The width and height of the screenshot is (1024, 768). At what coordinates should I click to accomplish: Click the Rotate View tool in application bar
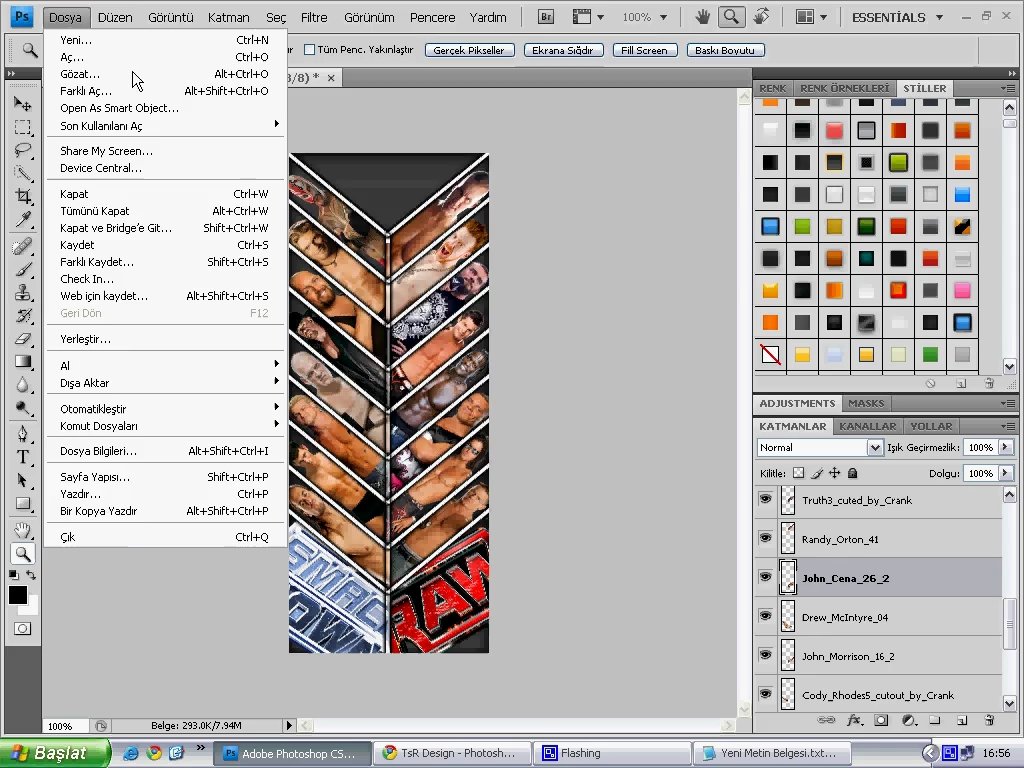[x=761, y=17]
